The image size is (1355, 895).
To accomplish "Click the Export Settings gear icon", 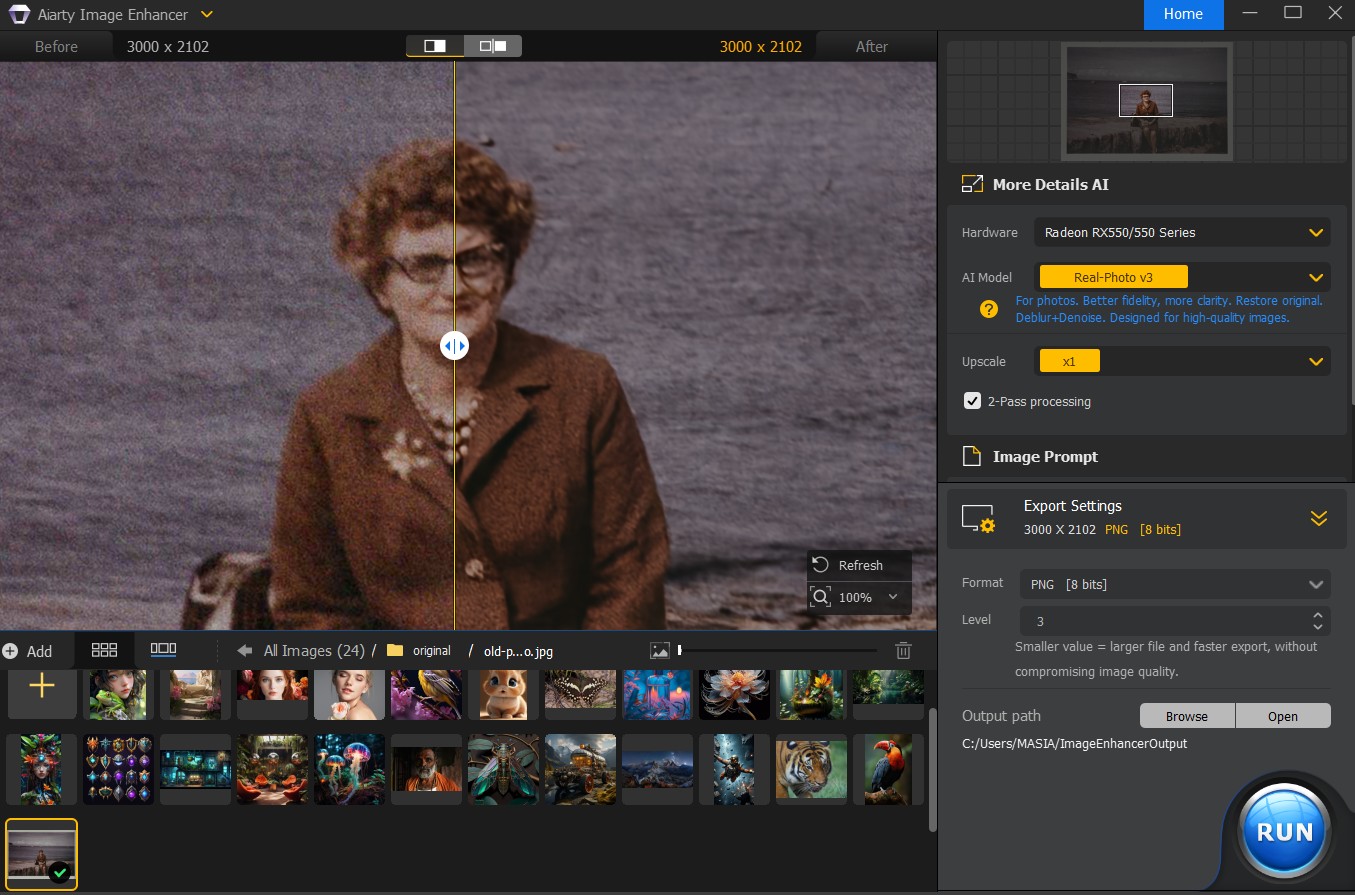I will [978, 518].
